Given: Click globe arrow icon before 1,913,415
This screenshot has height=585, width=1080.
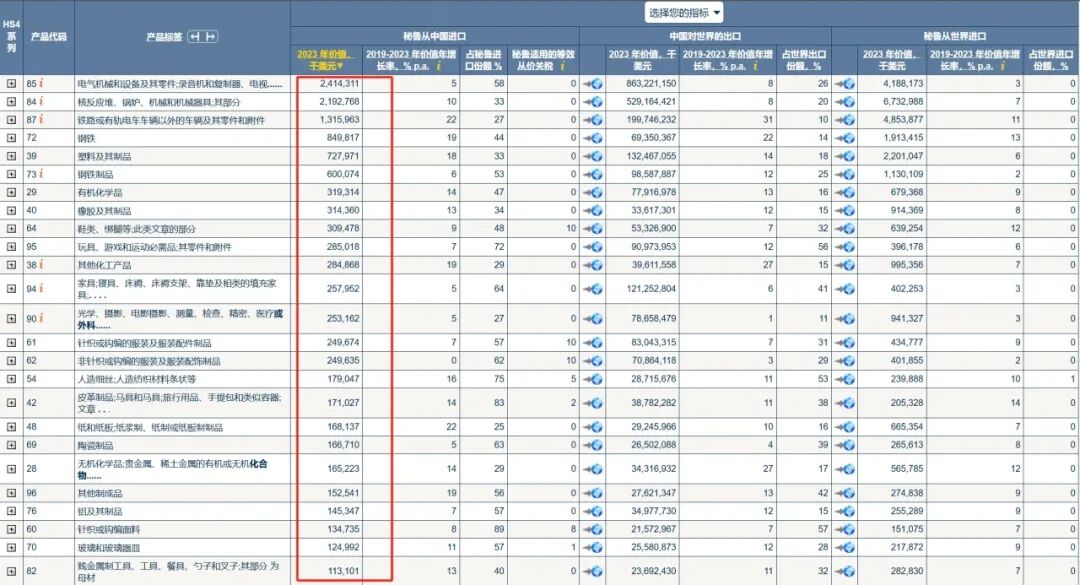Looking at the screenshot, I should pyautogui.click(x=844, y=138).
